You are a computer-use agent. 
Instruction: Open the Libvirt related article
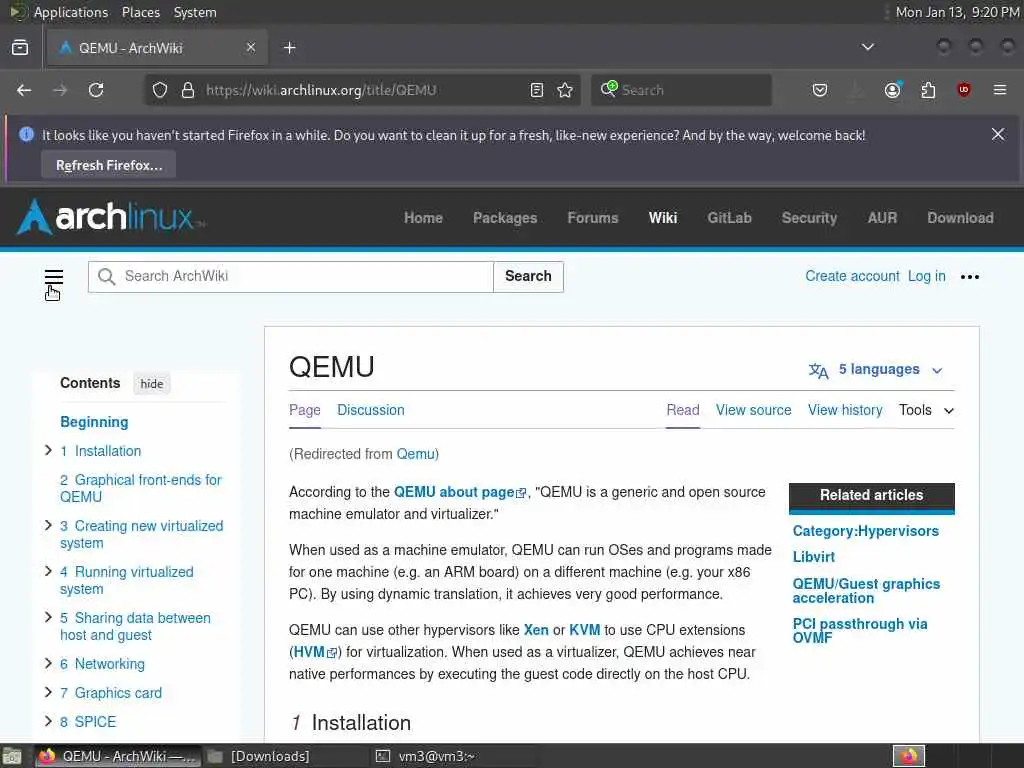(x=814, y=557)
